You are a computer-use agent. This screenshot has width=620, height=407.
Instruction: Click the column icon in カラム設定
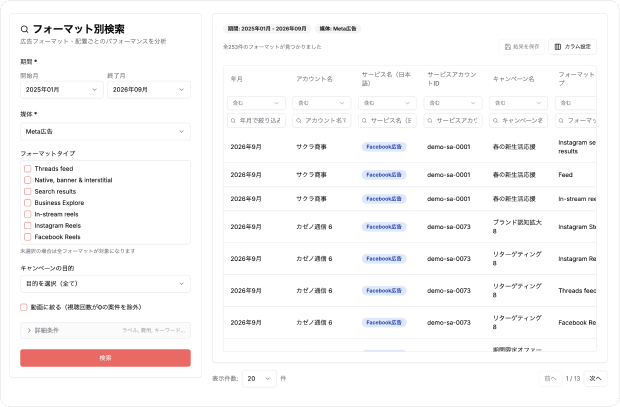coord(558,47)
